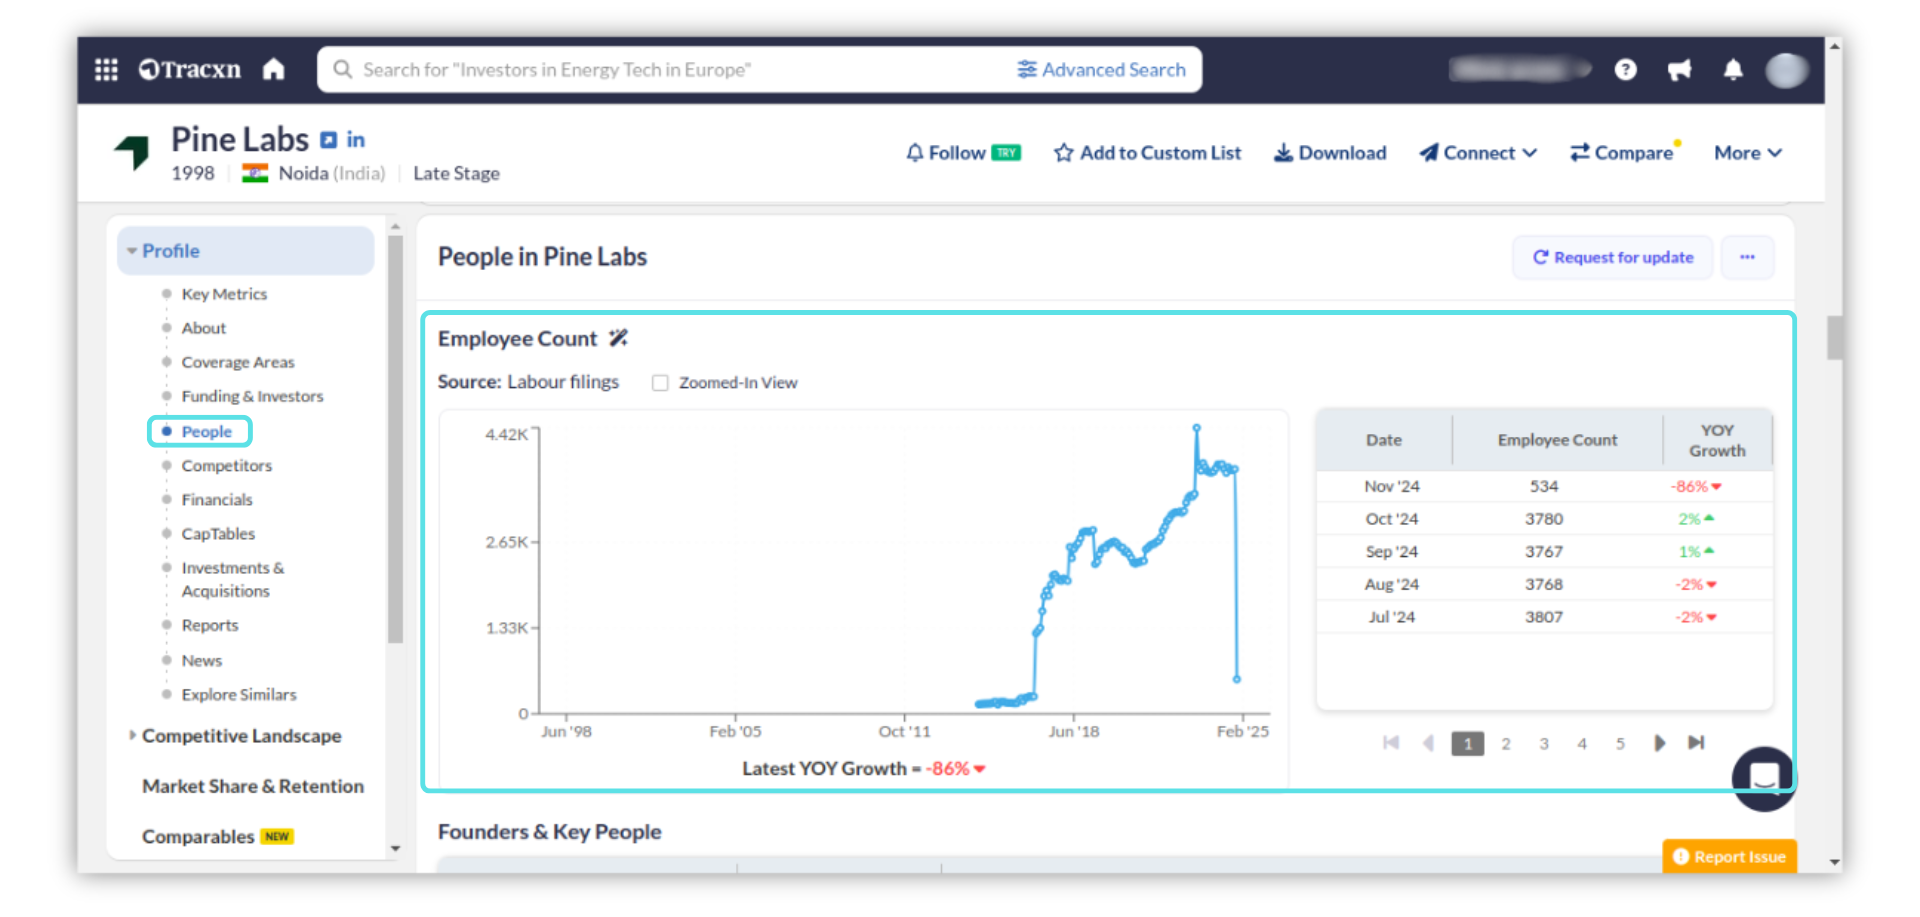Open announcements megaphone icon
Viewport: 1920px width, 917px height.
point(1679,69)
